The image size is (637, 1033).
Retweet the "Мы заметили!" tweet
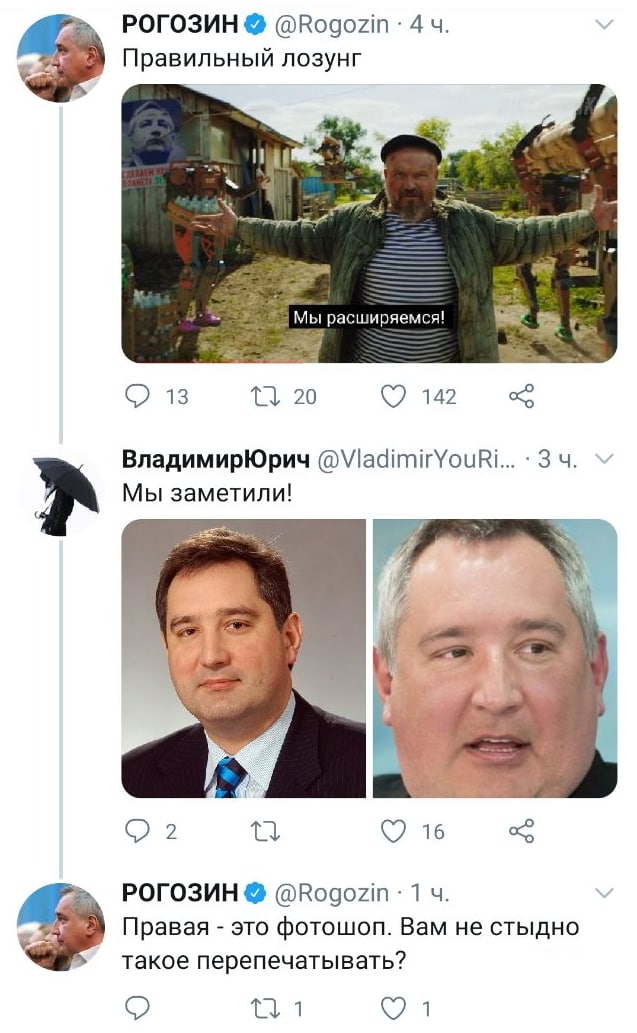[265, 831]
